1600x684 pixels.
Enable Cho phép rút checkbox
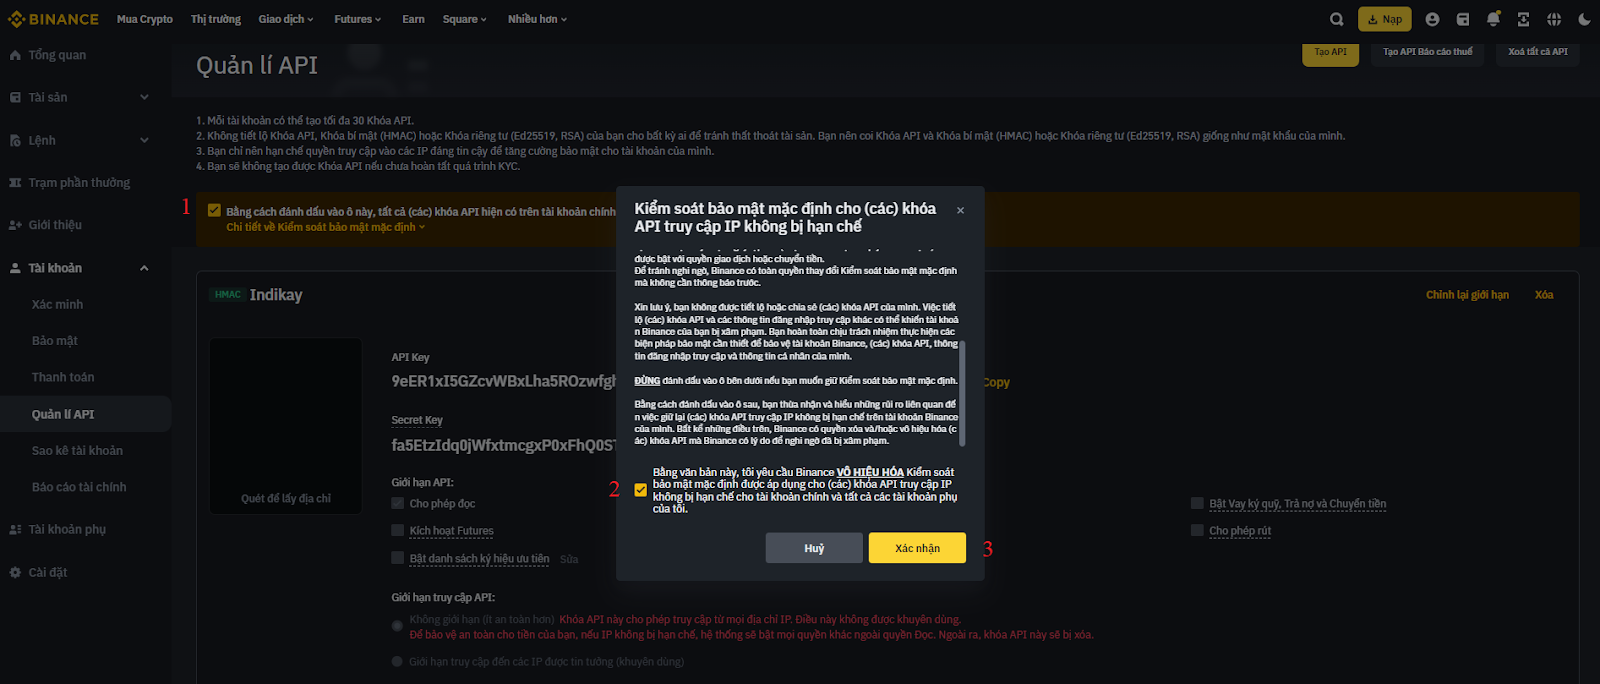[x=1197, y=530]
